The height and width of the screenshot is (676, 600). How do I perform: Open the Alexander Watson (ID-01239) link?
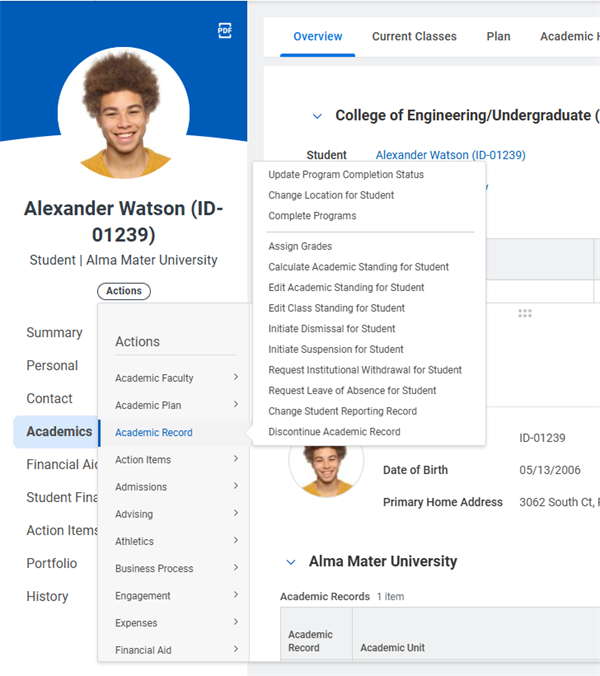tap(450, 155)
